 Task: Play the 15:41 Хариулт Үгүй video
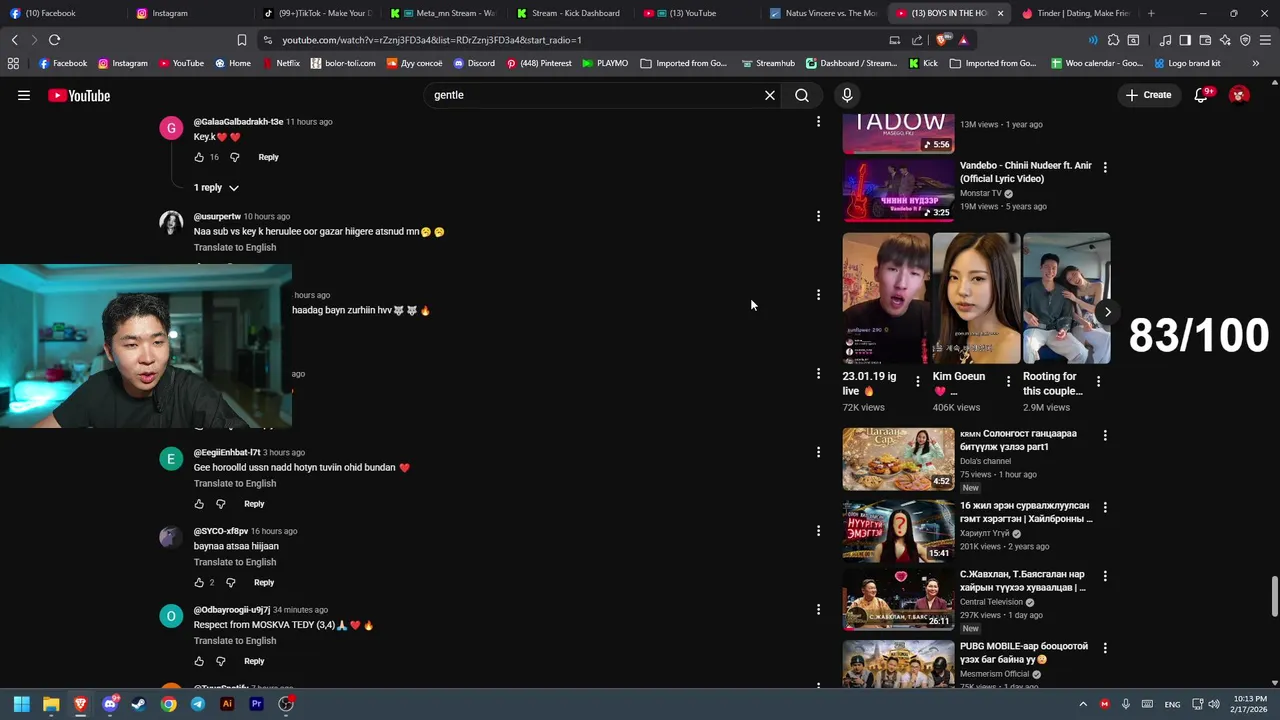898,531
